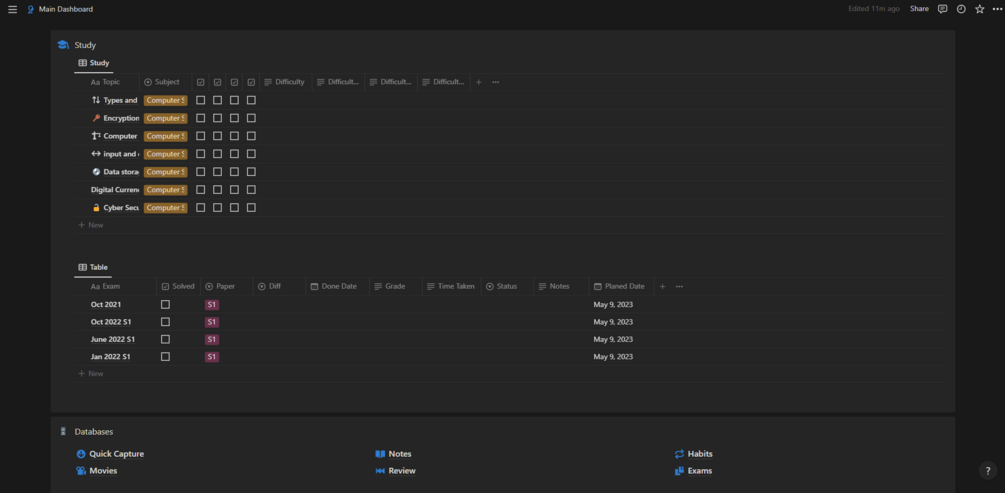Click the S1 tag in Jan 2022 S1 row
This screenshot has width=1005, height=493.
(212, 356)
